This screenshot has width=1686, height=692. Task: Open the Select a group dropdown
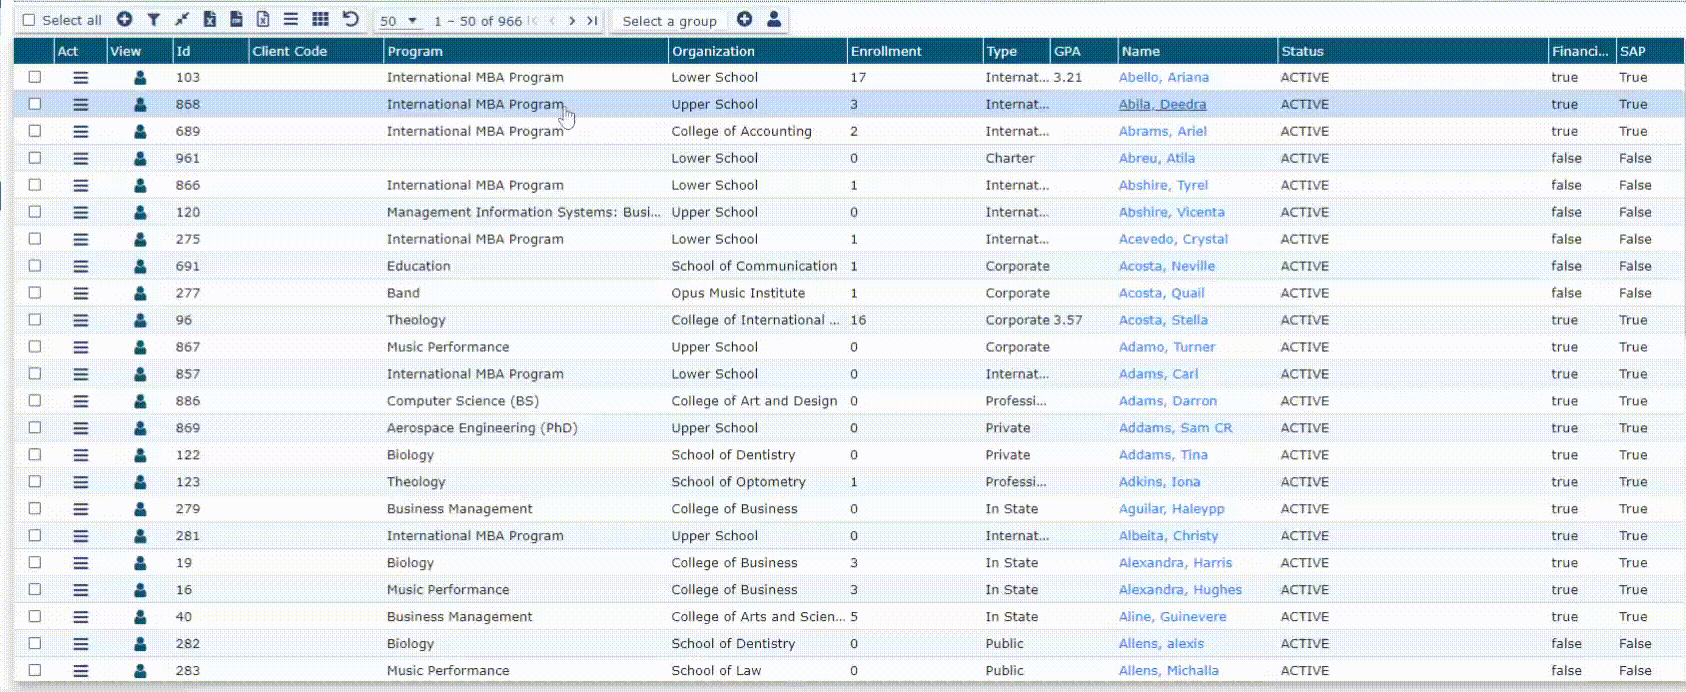pos(669,20)
